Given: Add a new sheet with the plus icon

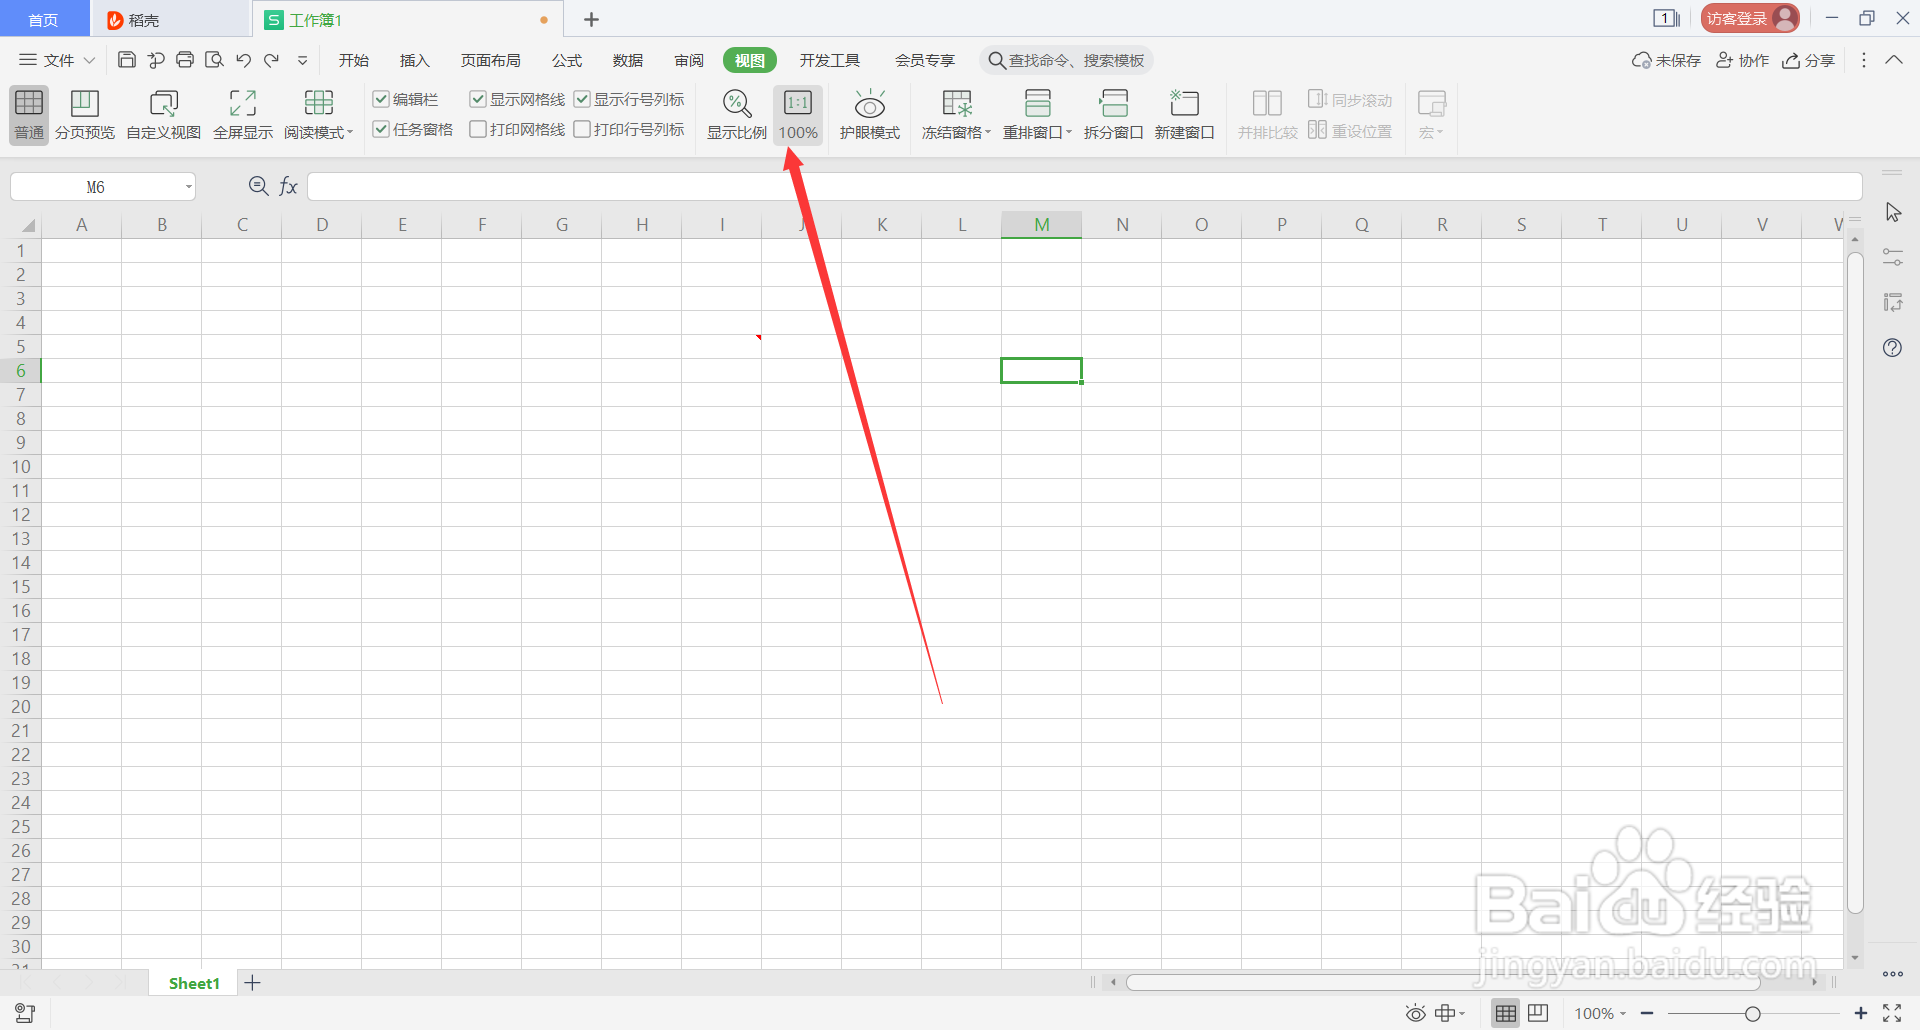Looking at the screenshot, I should coord(253,983).
